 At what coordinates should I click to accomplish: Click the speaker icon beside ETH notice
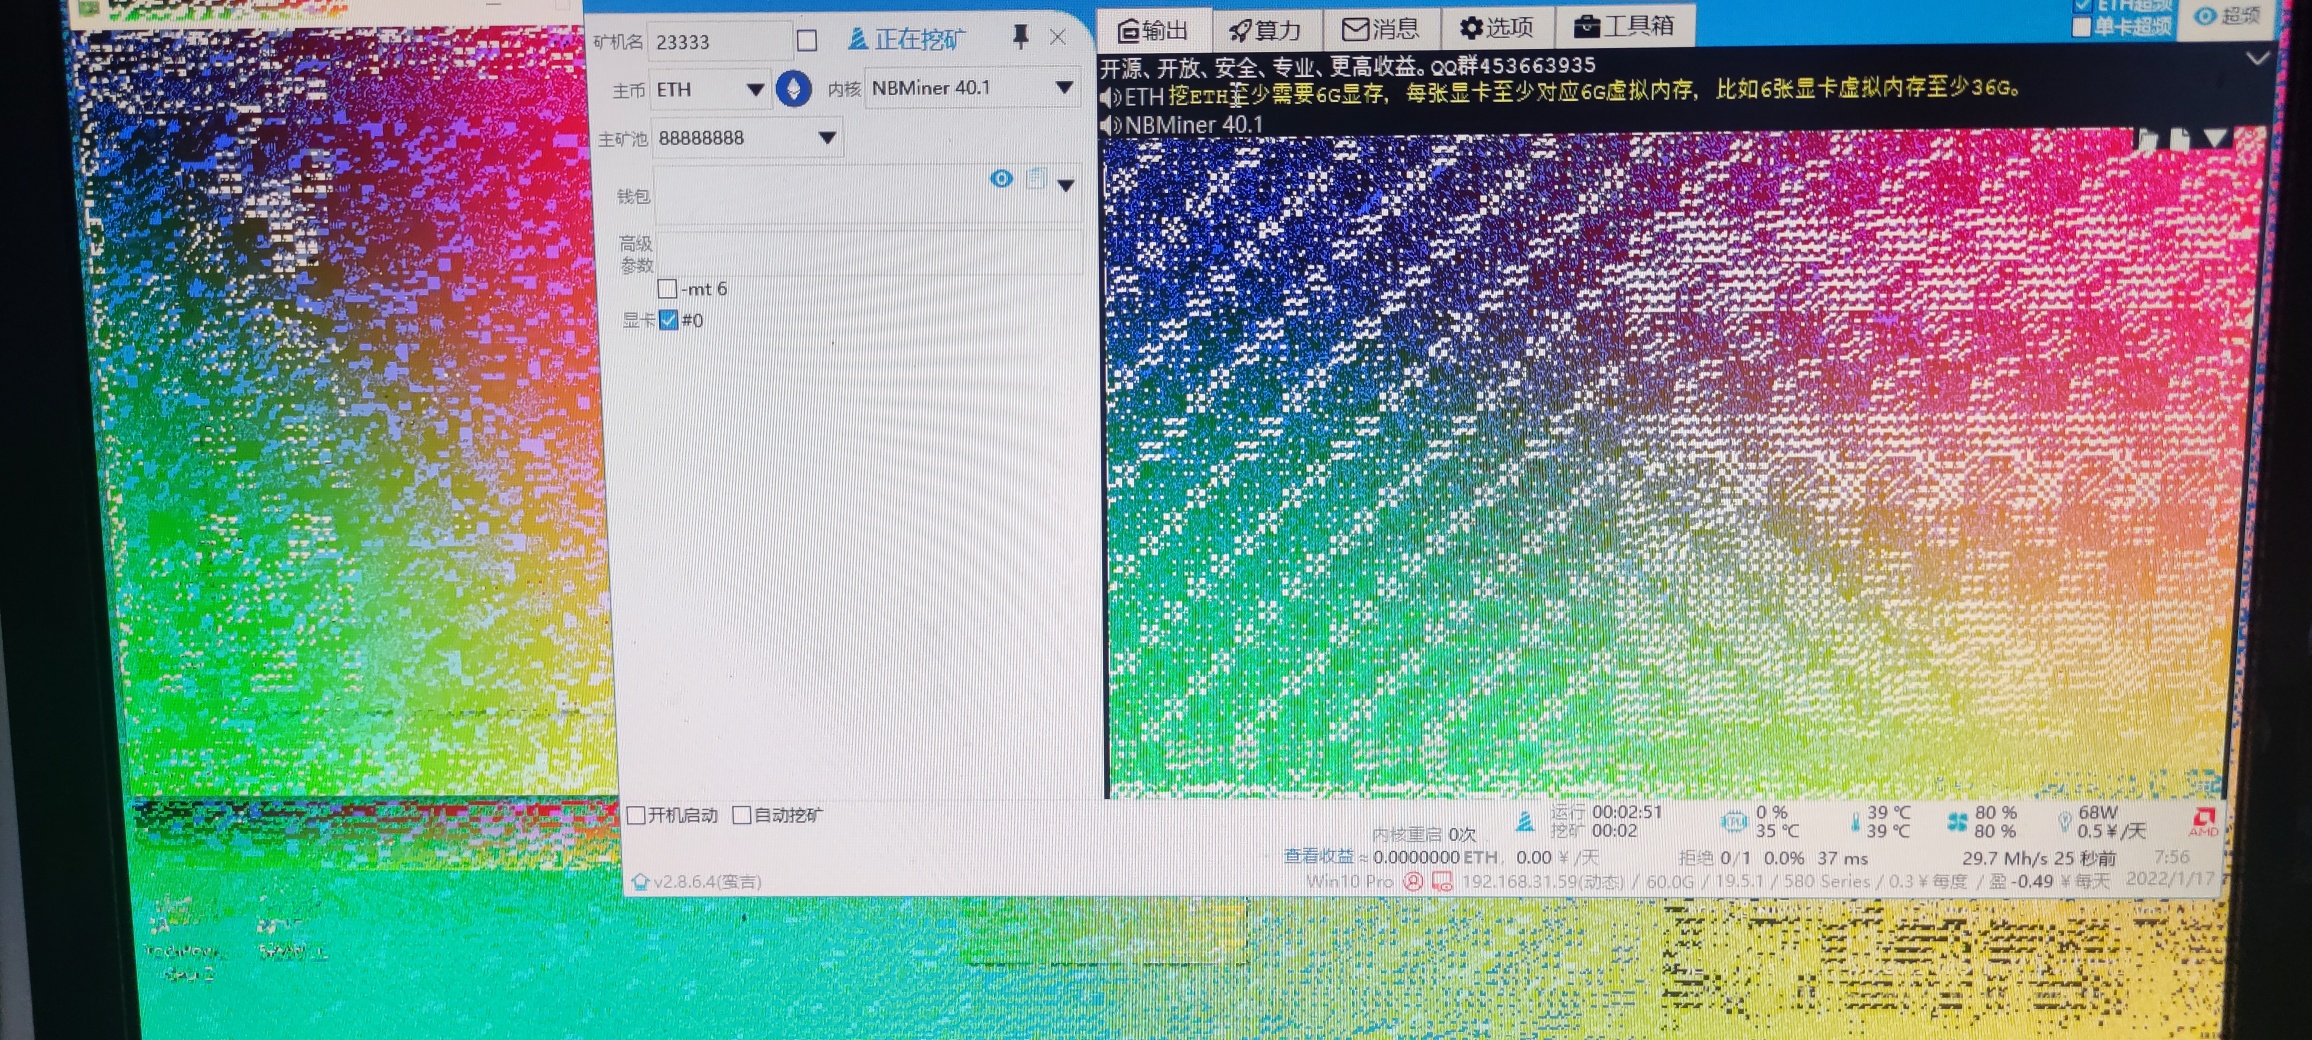[x=1111, y=98]
